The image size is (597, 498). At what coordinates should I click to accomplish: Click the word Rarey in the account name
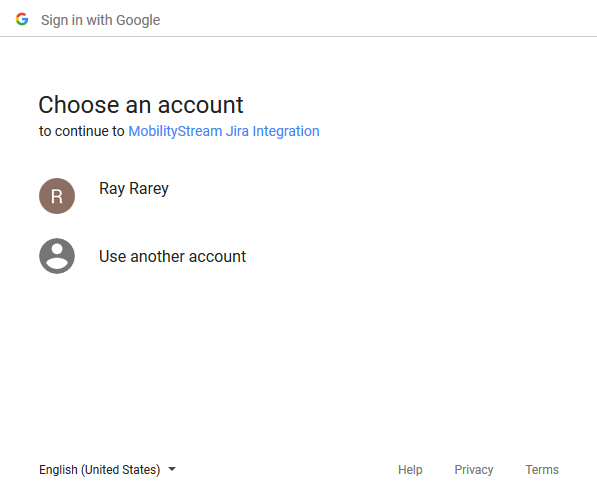[149, 188]
